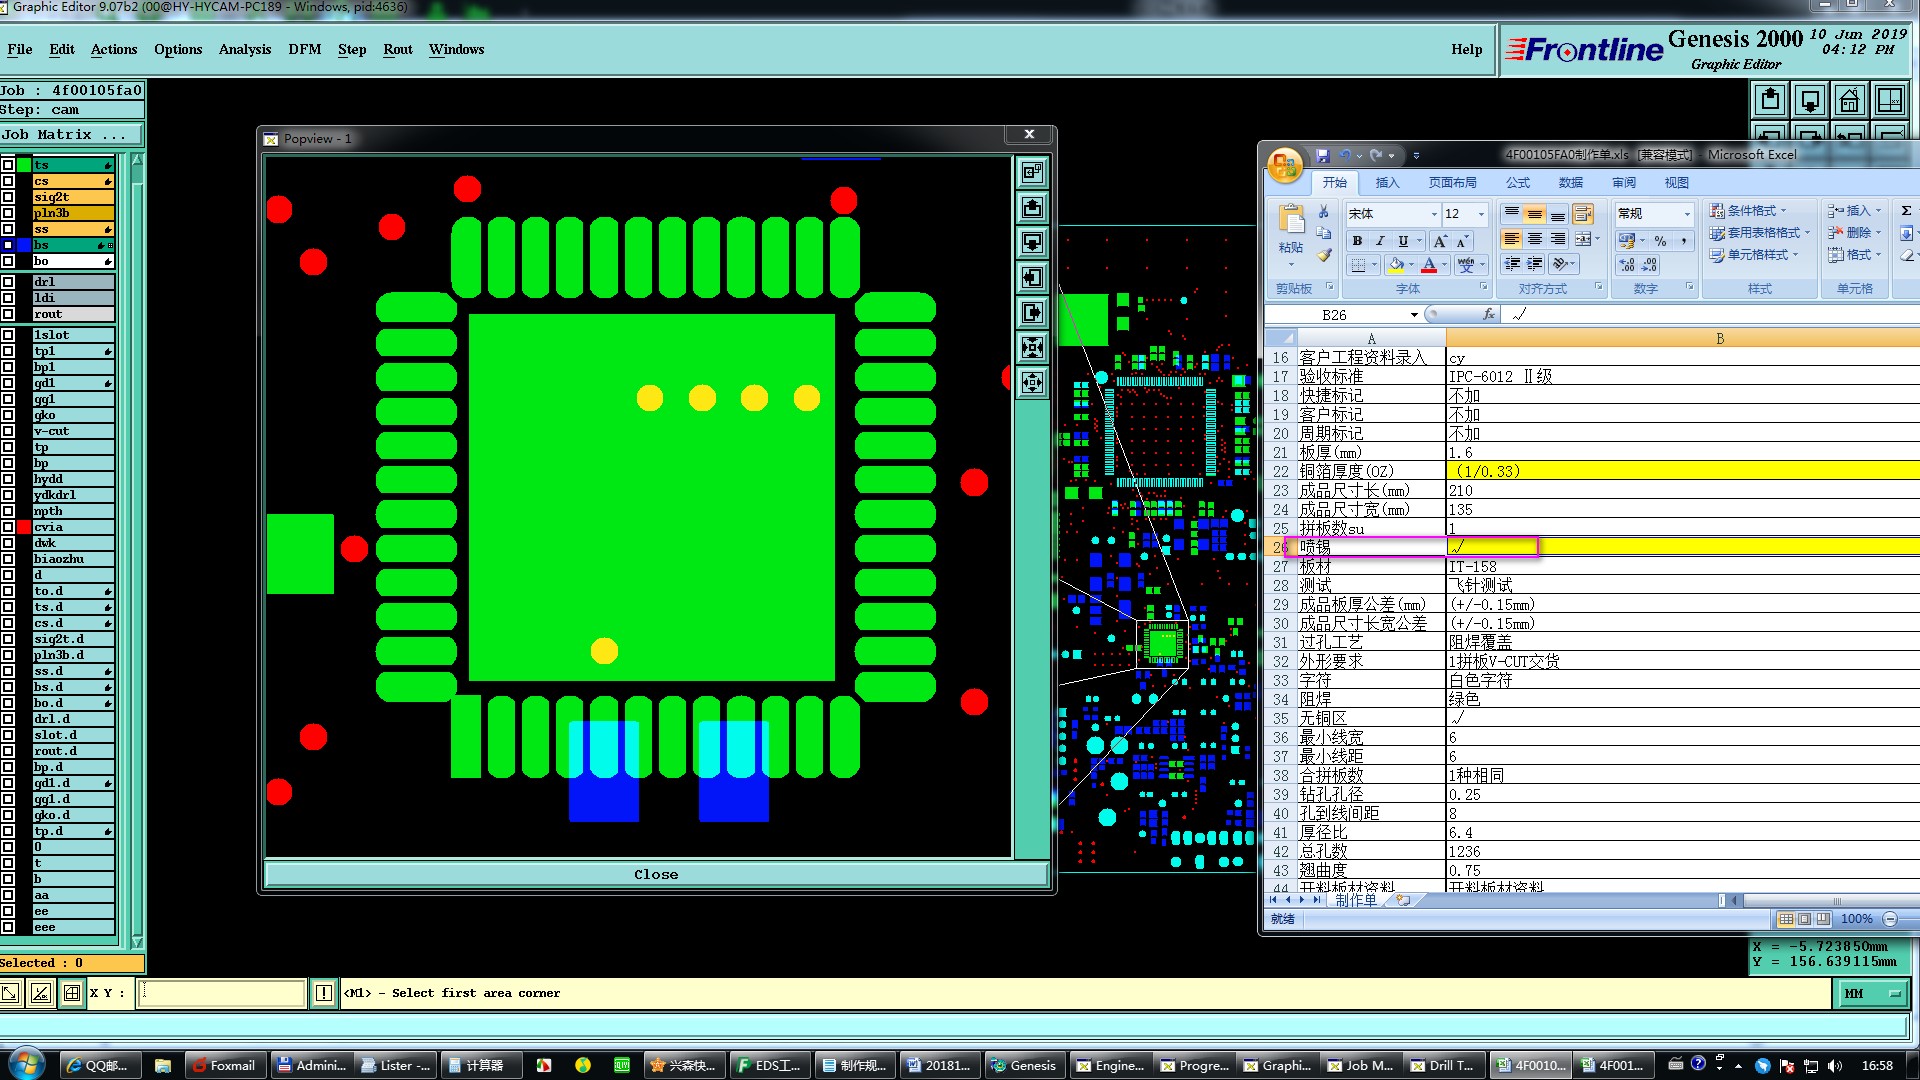Enable the checkbox next to the cs layer
1920x1080 pixels.
[x=8, y=181]
